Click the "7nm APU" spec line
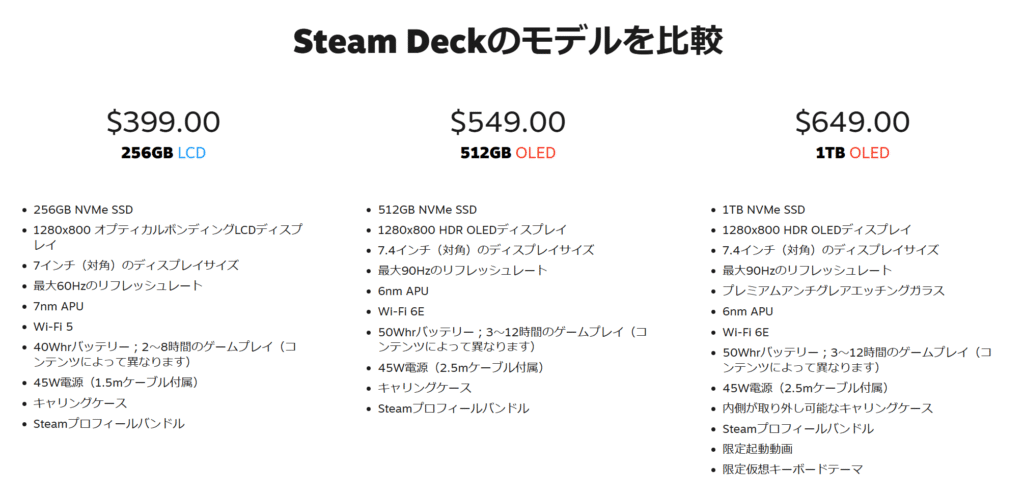 [60, 305]
